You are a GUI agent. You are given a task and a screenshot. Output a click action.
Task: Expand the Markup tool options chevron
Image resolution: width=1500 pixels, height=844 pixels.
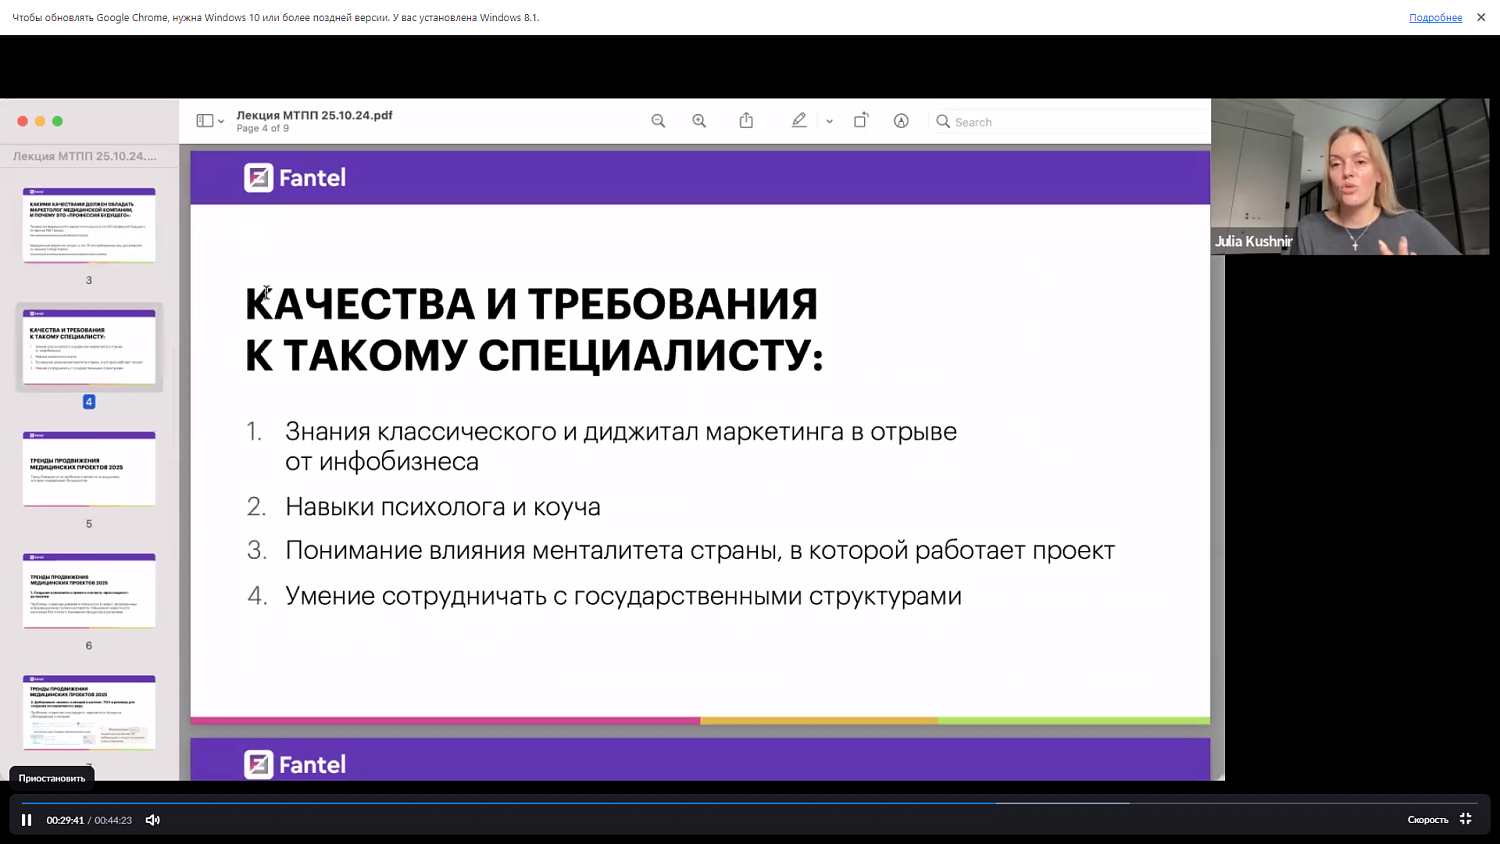click(x=828, y=120)
